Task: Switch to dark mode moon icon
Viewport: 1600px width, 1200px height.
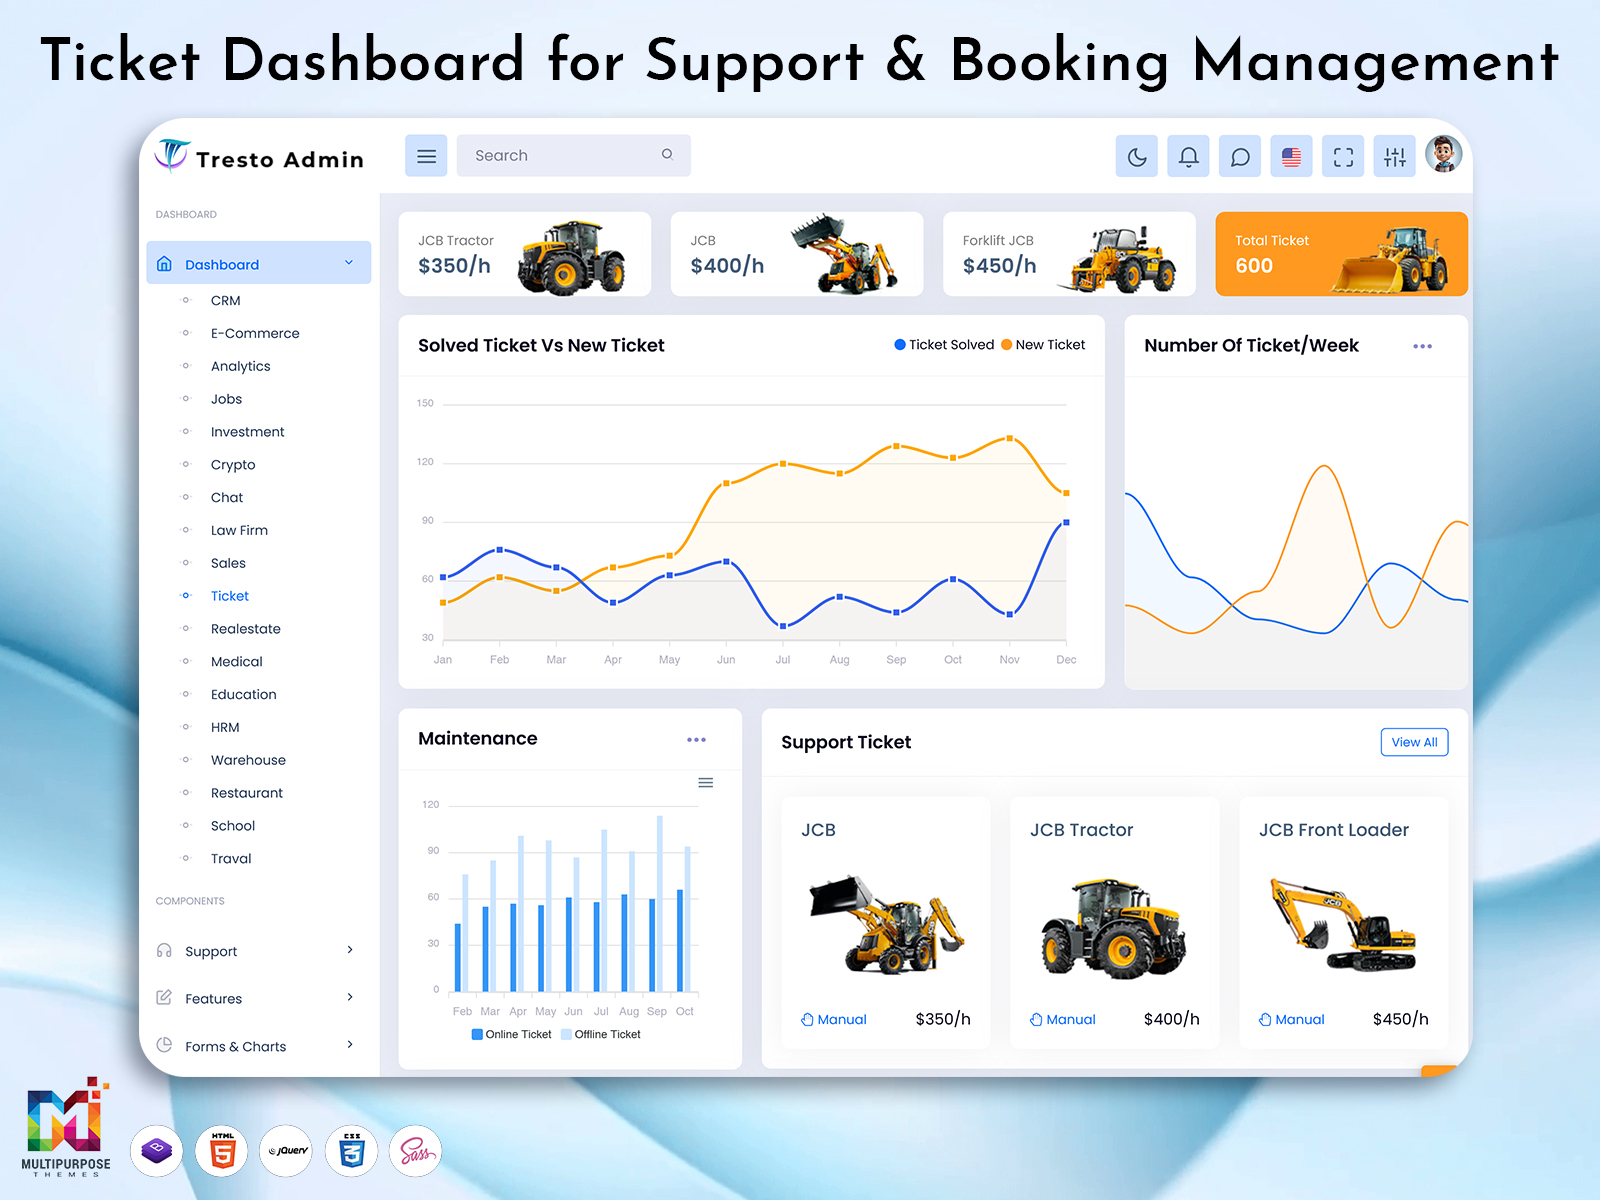Action: 1137,156
